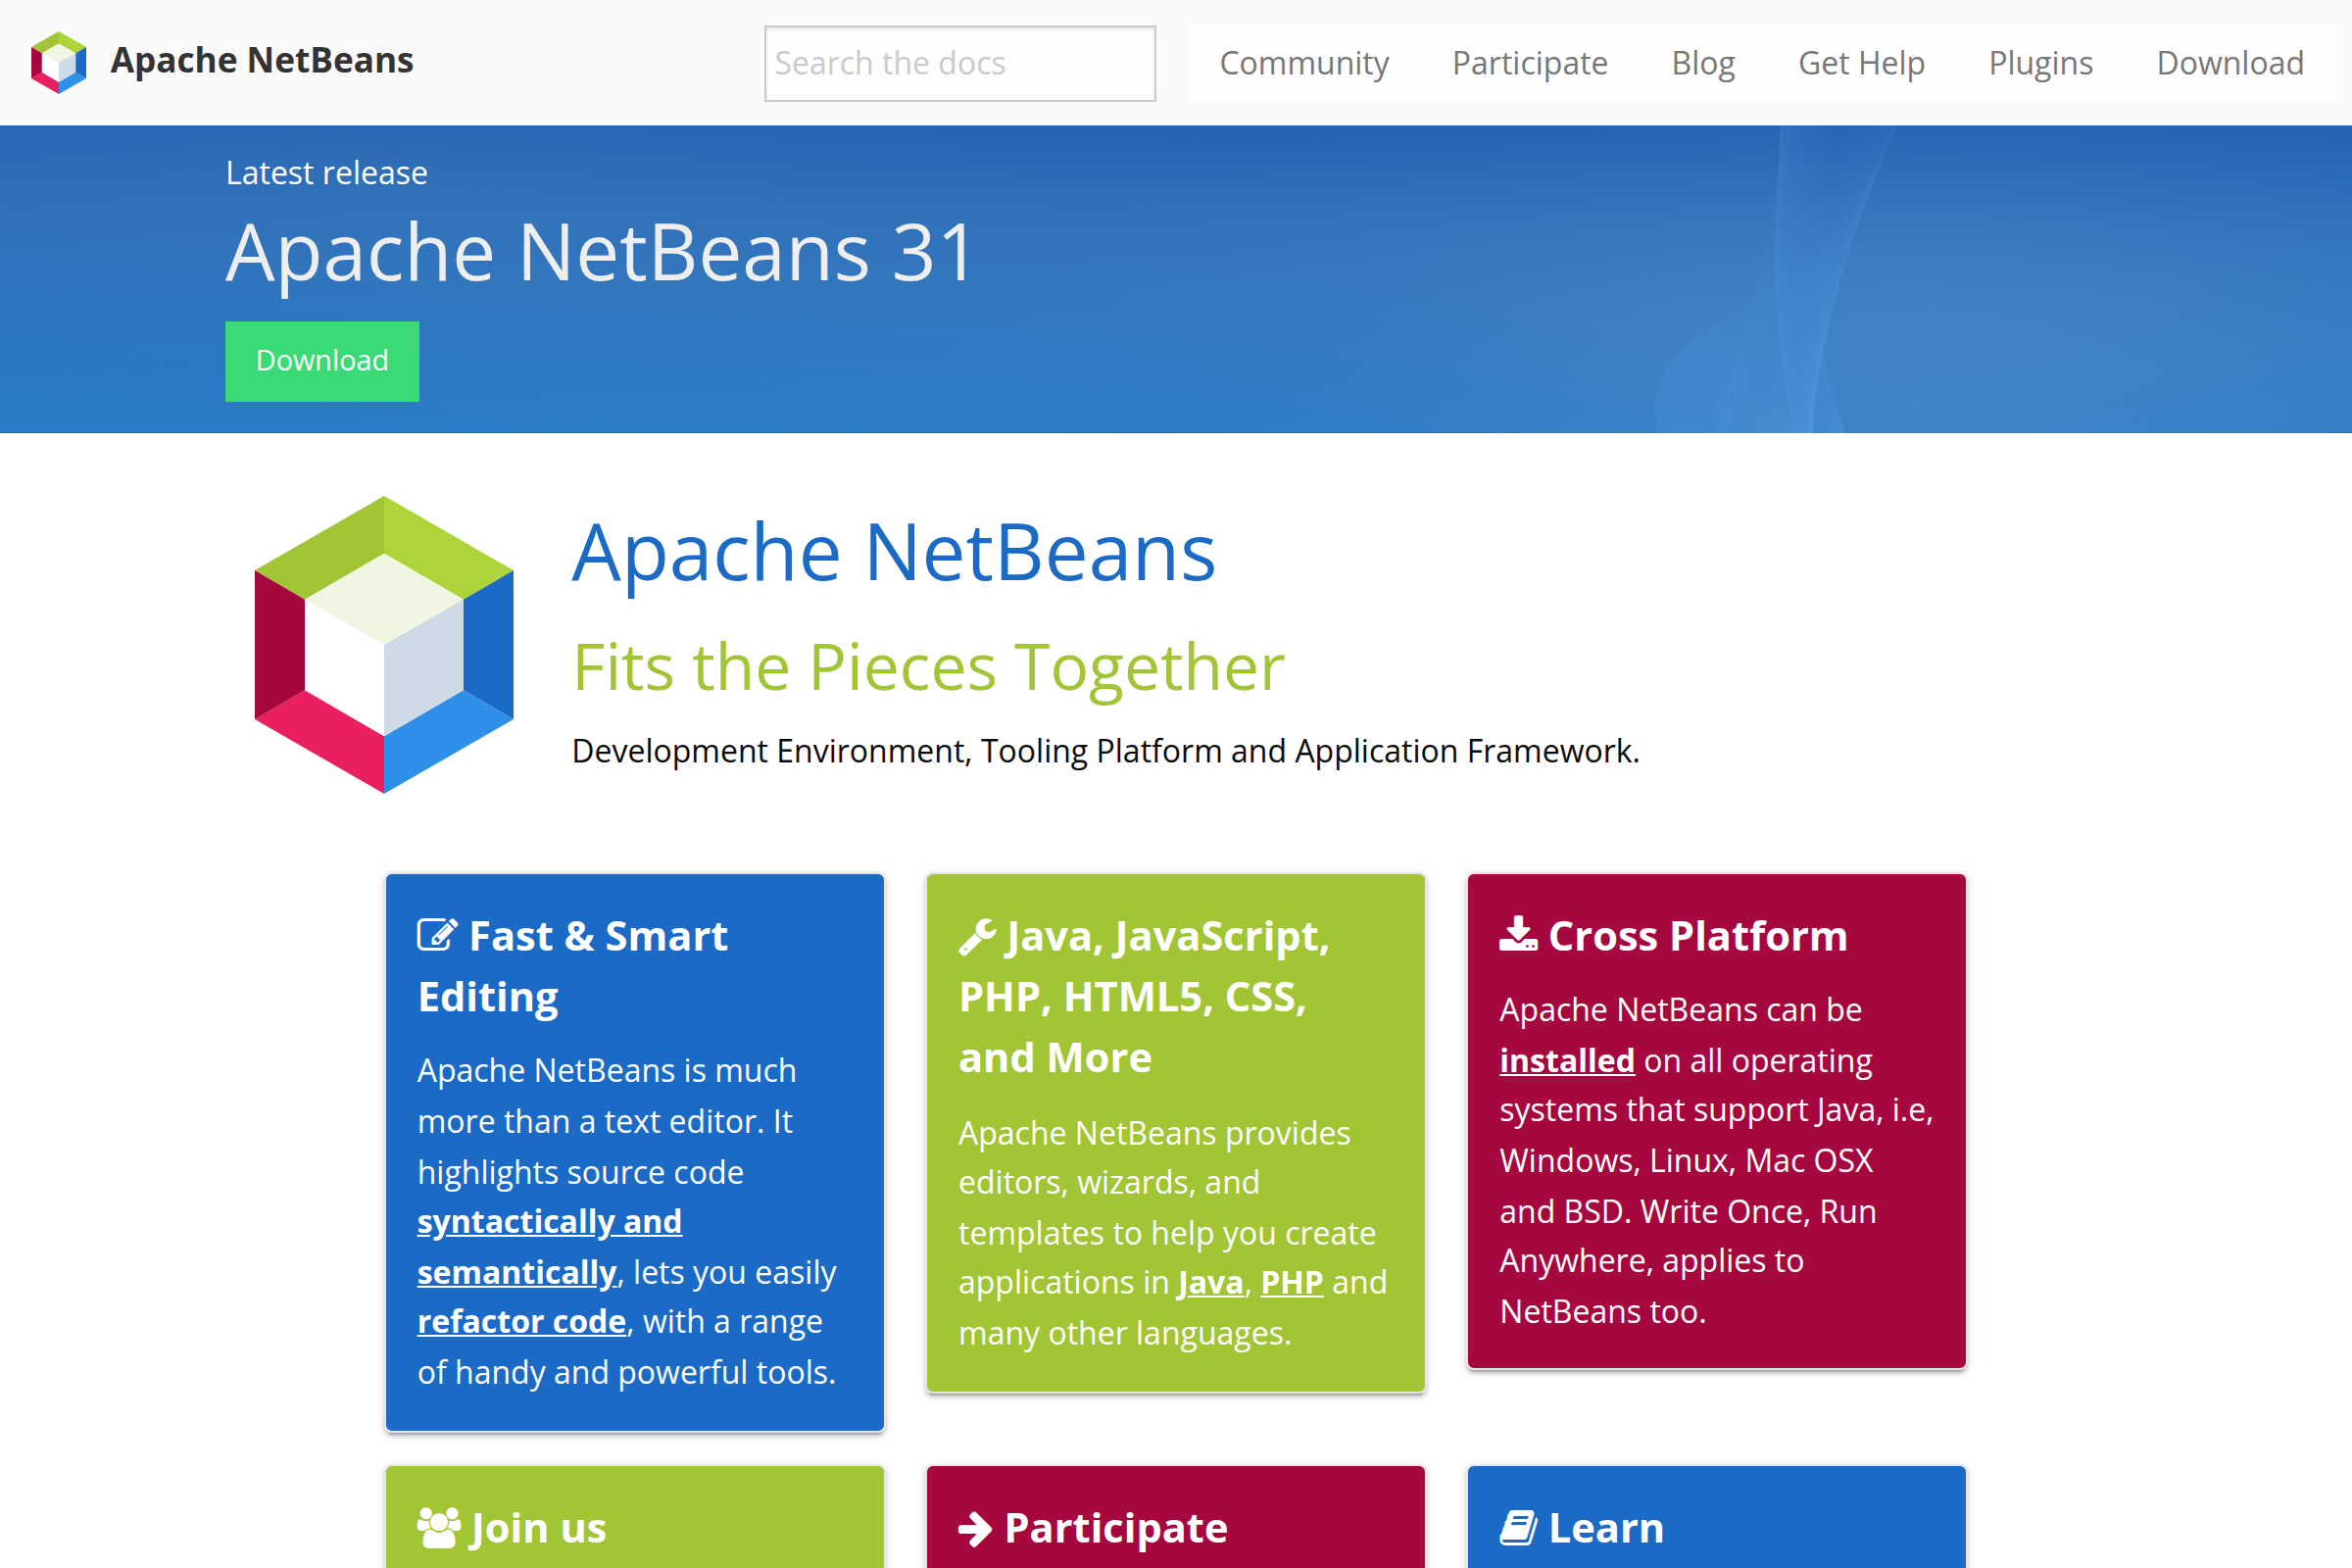Click the arrow icon beside Participate card
The image size is (2352, 1568).
[x=975, y=1528]
